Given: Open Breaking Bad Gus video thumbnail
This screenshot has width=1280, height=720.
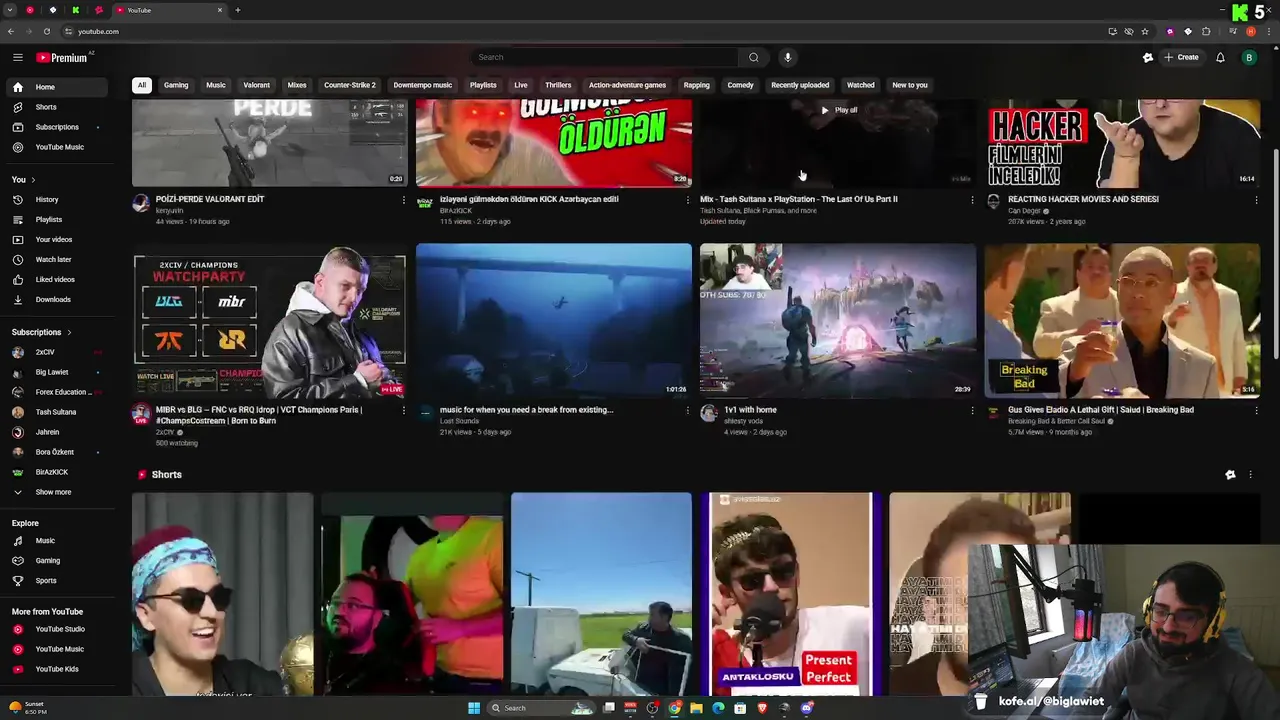Looking at the screenshot, I should (x=1122, y=321).
